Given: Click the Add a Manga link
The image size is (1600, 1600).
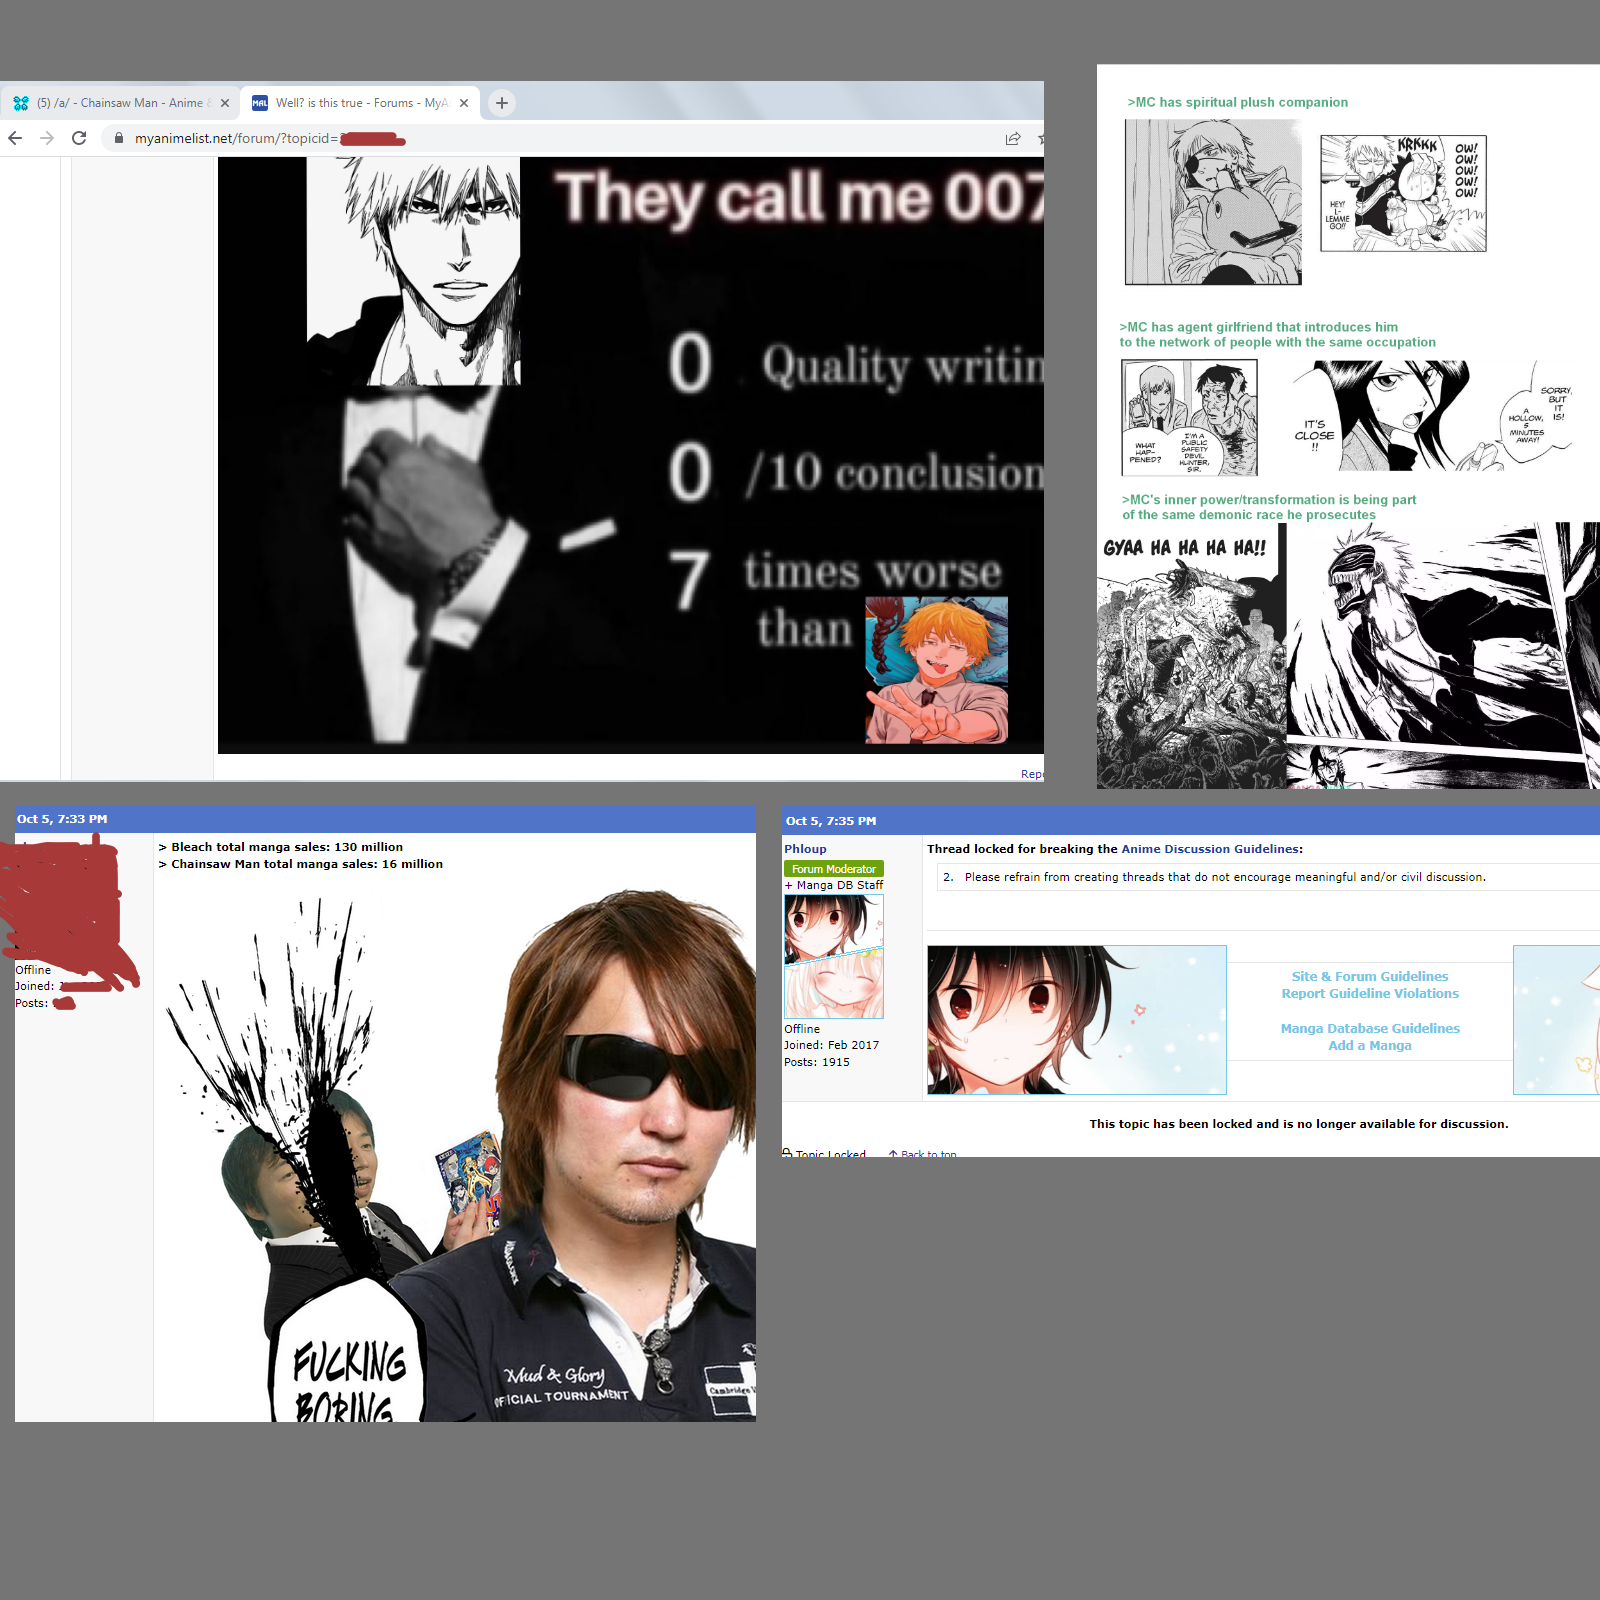Looking at the screenshot, I should (x=1369, y=1045).
